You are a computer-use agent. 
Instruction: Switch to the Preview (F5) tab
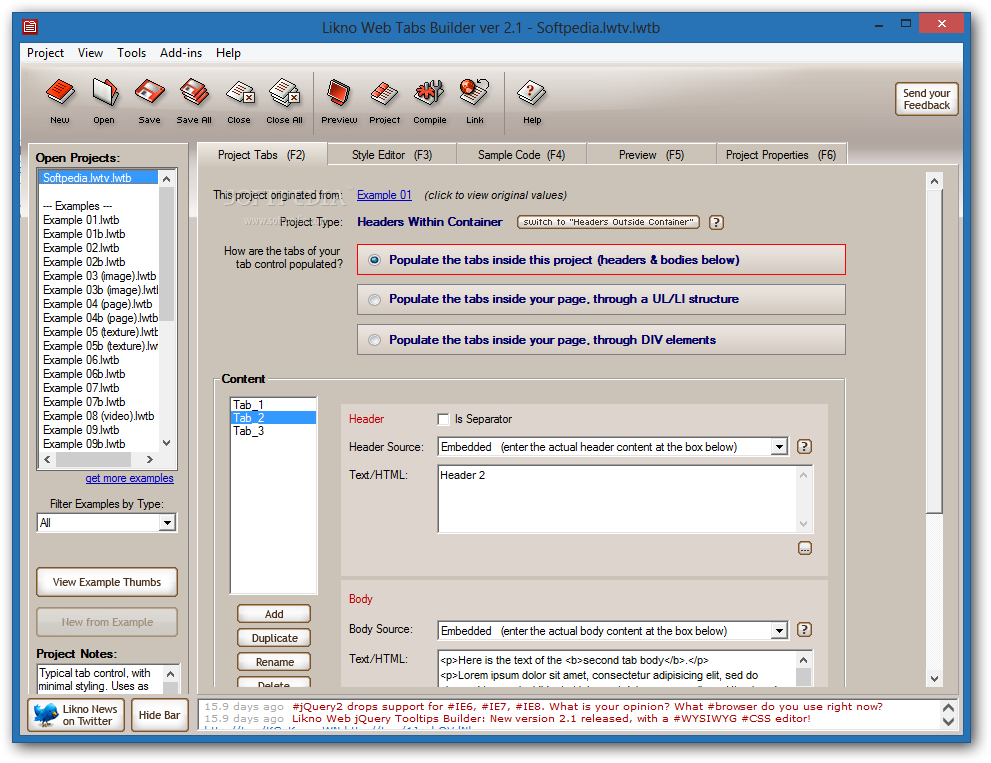[x=652, y=155]
